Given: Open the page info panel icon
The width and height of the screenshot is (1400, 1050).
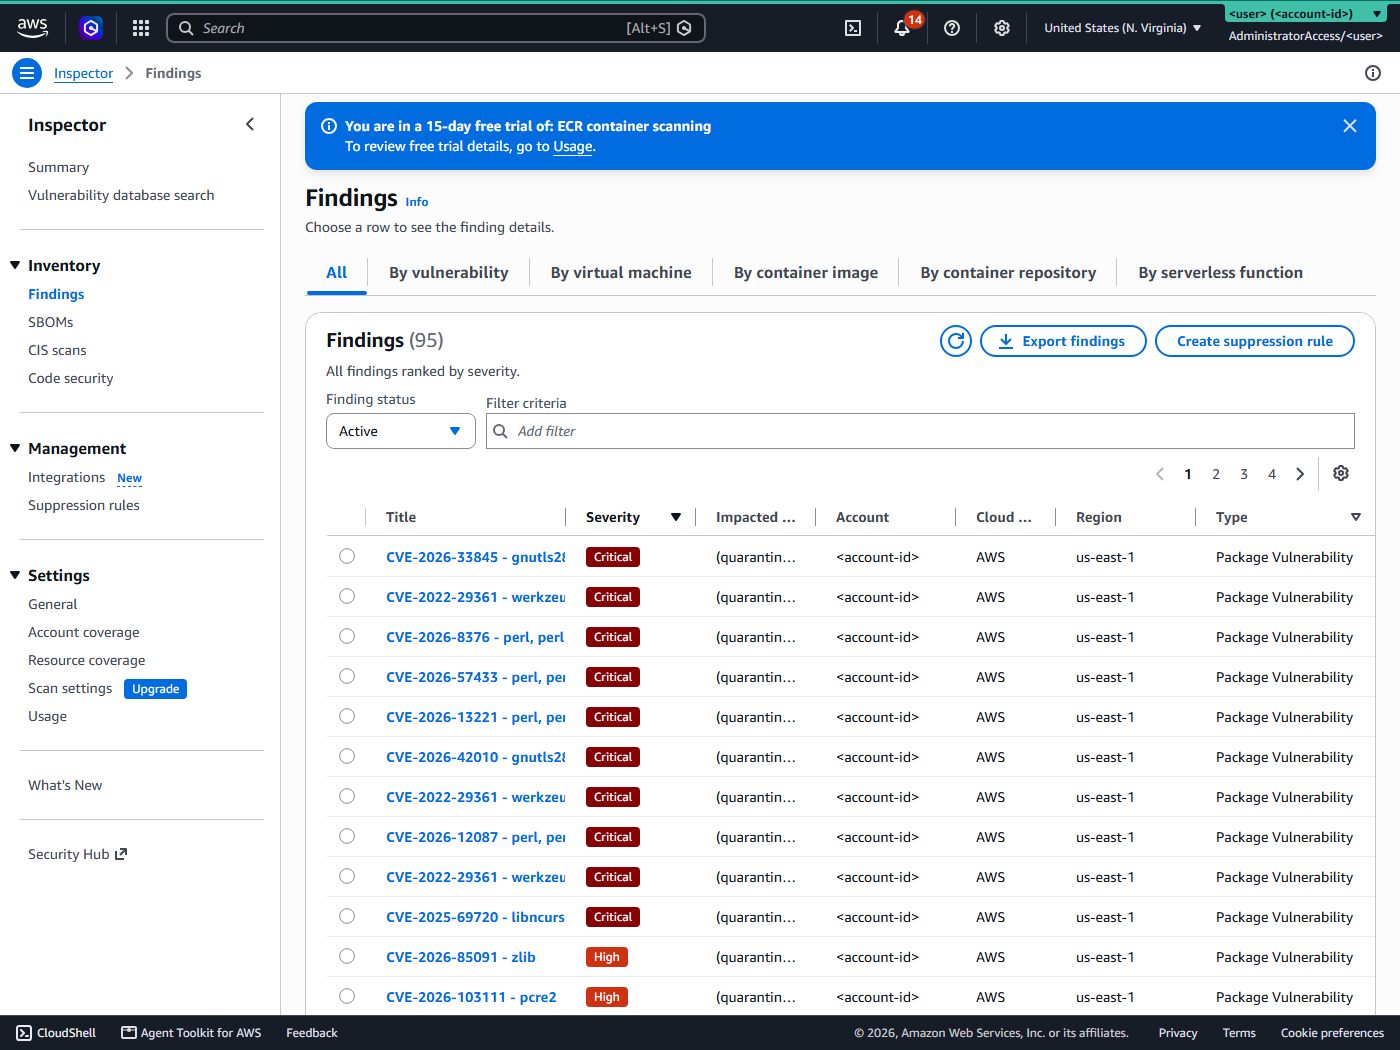Looking at the screenshot, I should coord(1373,73).
